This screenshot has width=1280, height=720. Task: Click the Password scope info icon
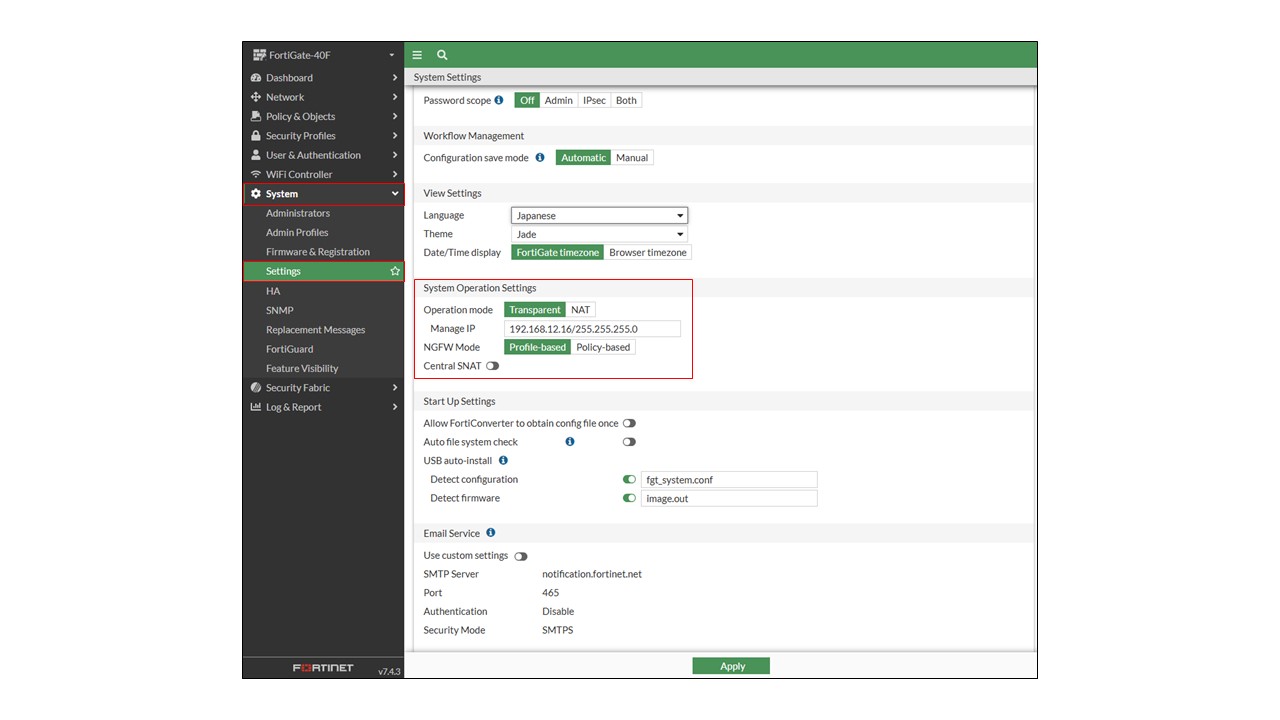pos(499,100)
